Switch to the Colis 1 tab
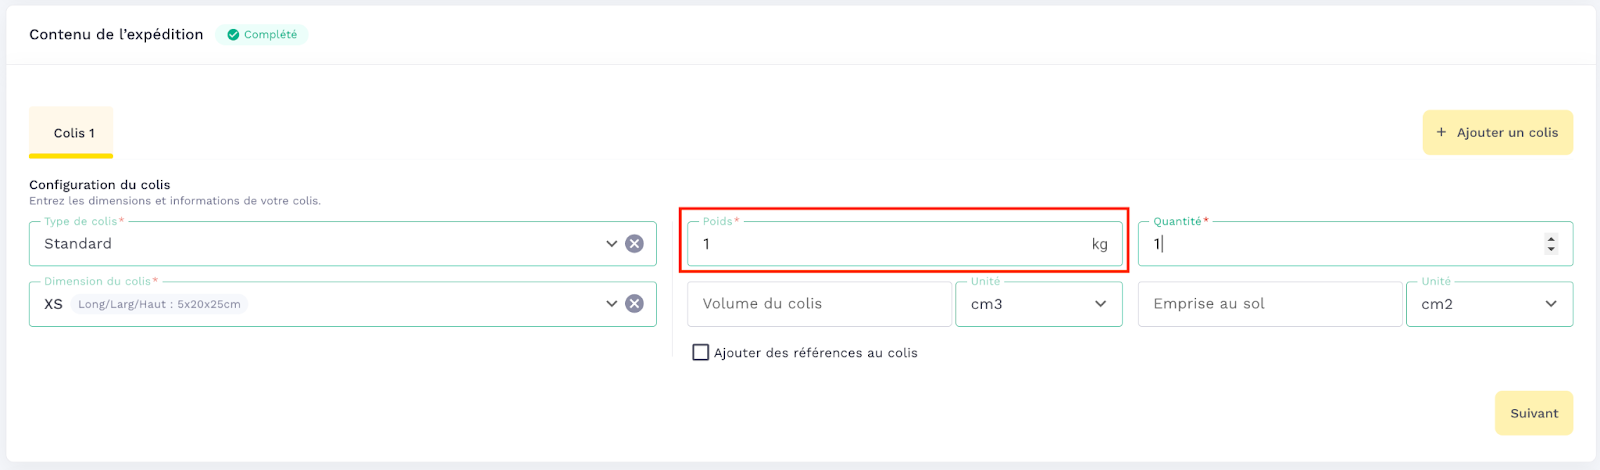The height and width of the screenshot is (470, 1600). (74, 133)
